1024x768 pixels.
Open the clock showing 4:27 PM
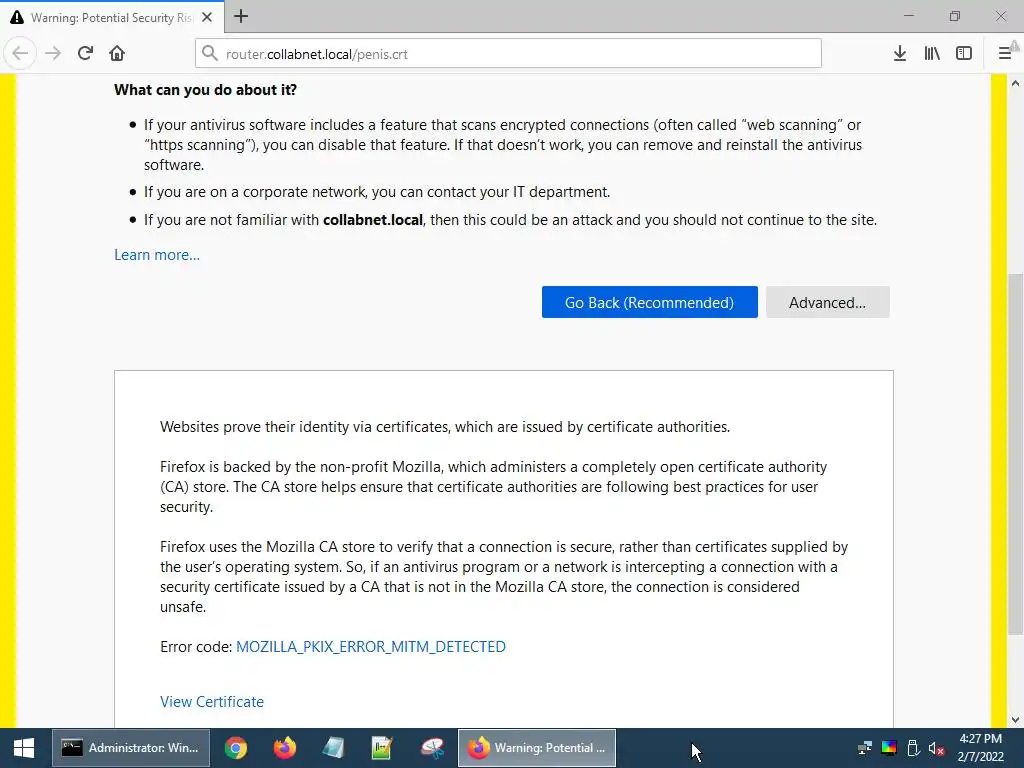pyautogui.click(x=980, y=748)
